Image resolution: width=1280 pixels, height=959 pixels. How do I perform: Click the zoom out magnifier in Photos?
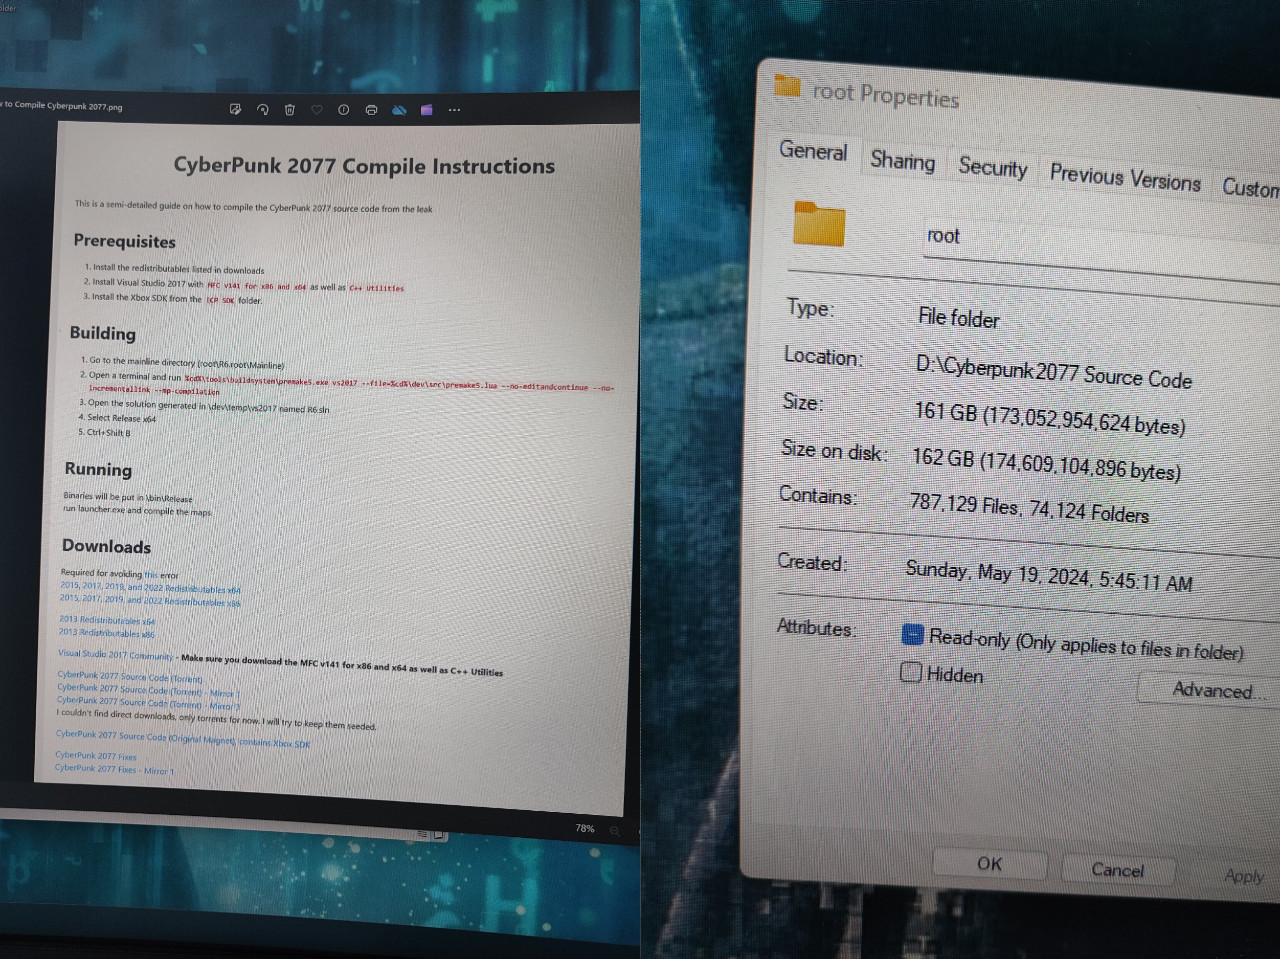[615, 830]
